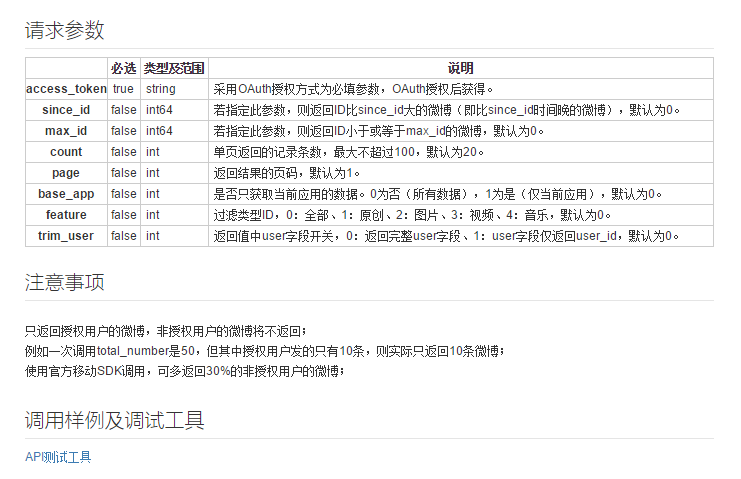
Task: Select the string type cell
Action: [160, 89]
